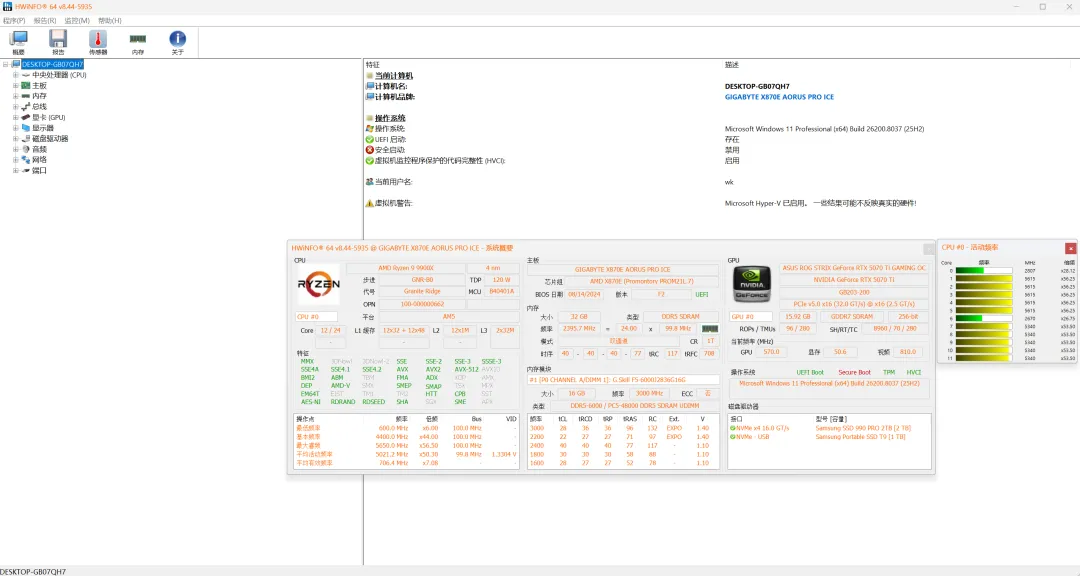
Task: Click the 显卡 (GPU) card icon in tree
Action: (25, 117)
